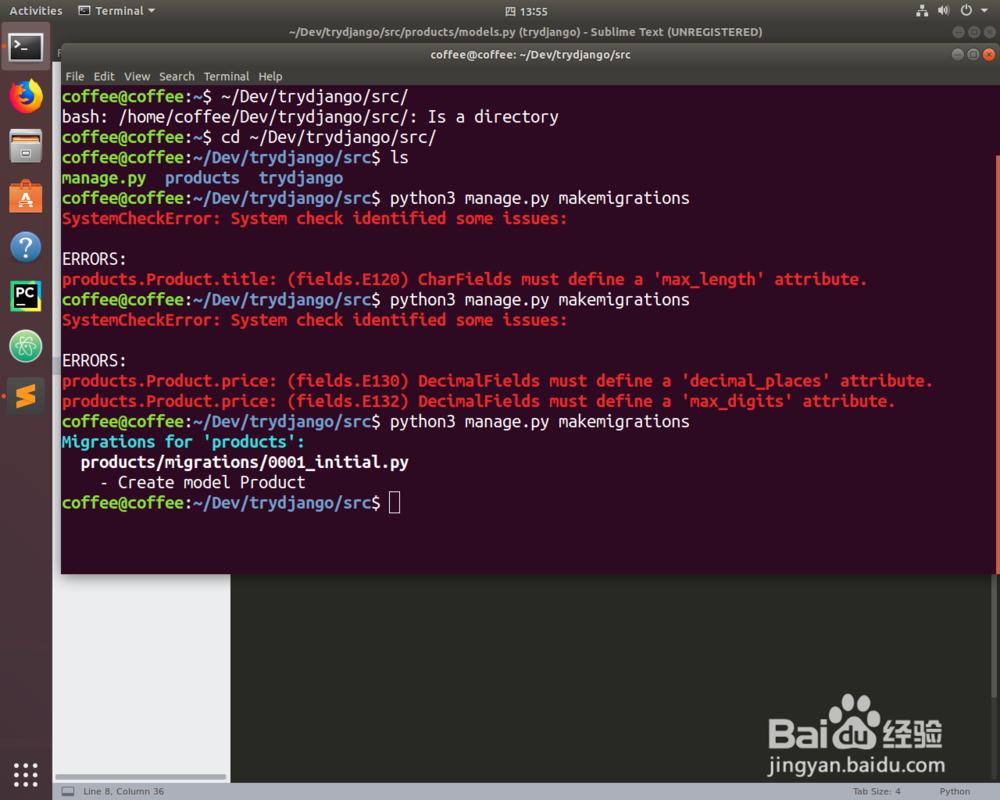Open the terminal Help menu
1000x800 pixels.
coord(270,77)
